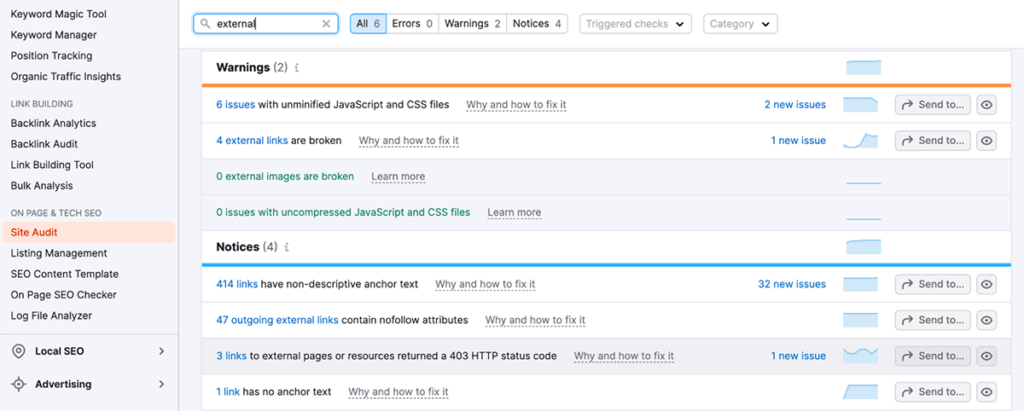Open the 6 issues link
The image size is (1024, 411).
point(236,105)
